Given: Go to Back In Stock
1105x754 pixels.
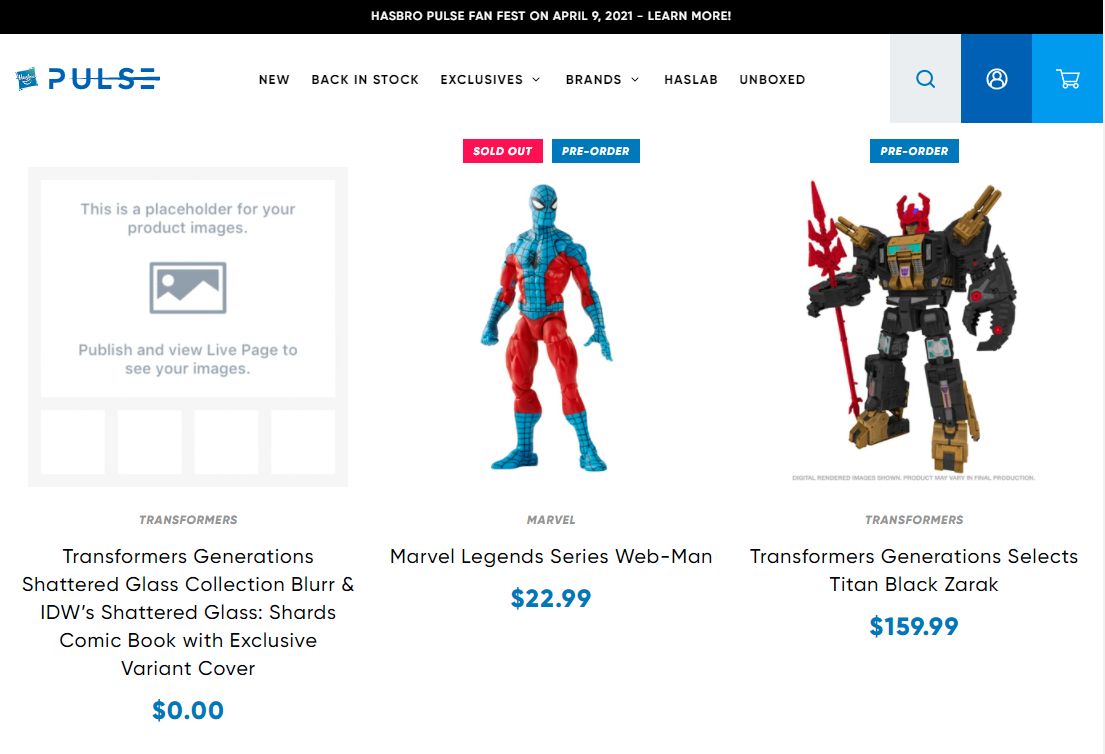Looking at the screenshot, I should pos(365,80).
